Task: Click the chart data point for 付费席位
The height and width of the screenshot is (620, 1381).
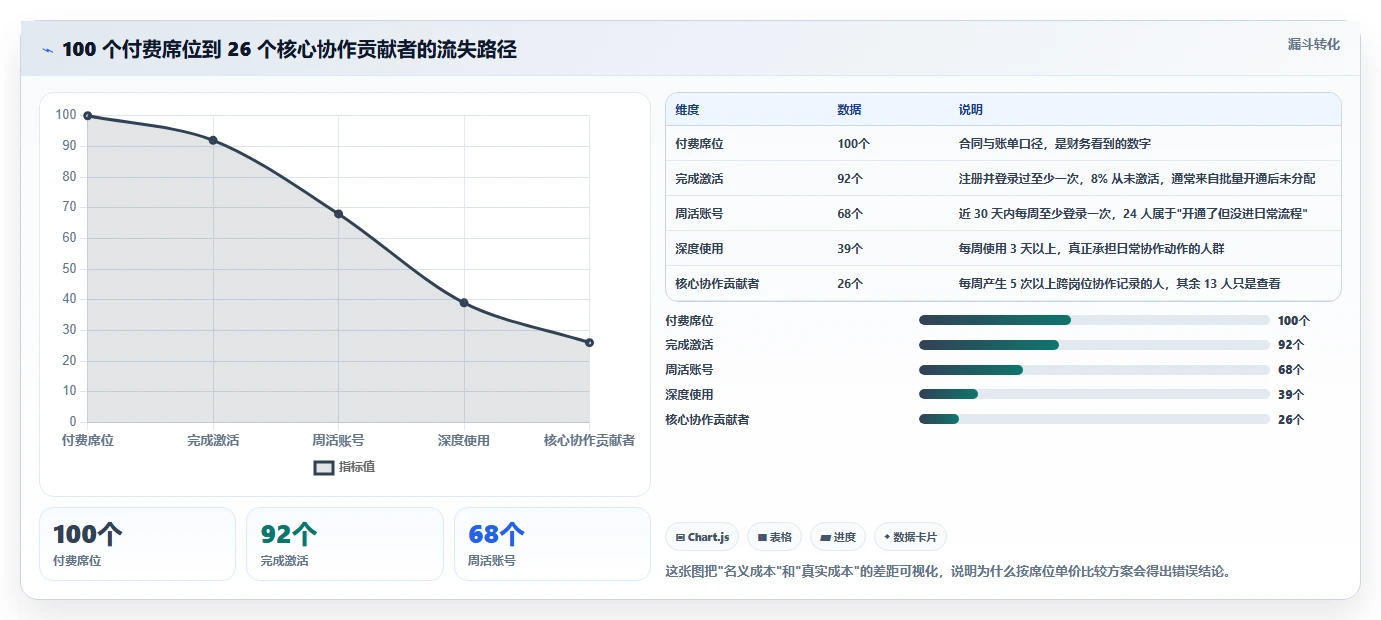Action: pos(88,116)
